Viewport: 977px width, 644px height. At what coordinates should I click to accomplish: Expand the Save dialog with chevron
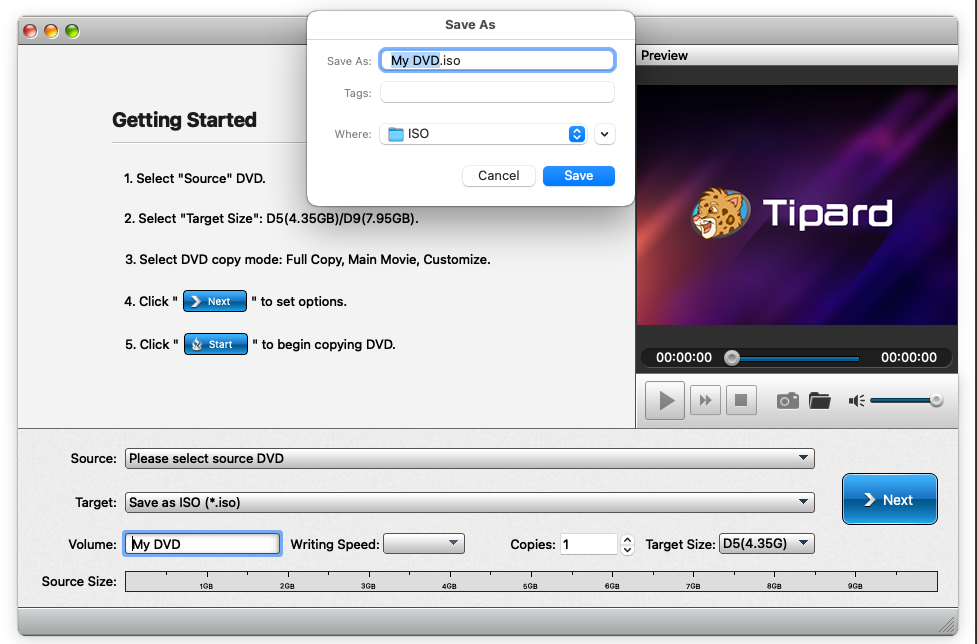604,134
